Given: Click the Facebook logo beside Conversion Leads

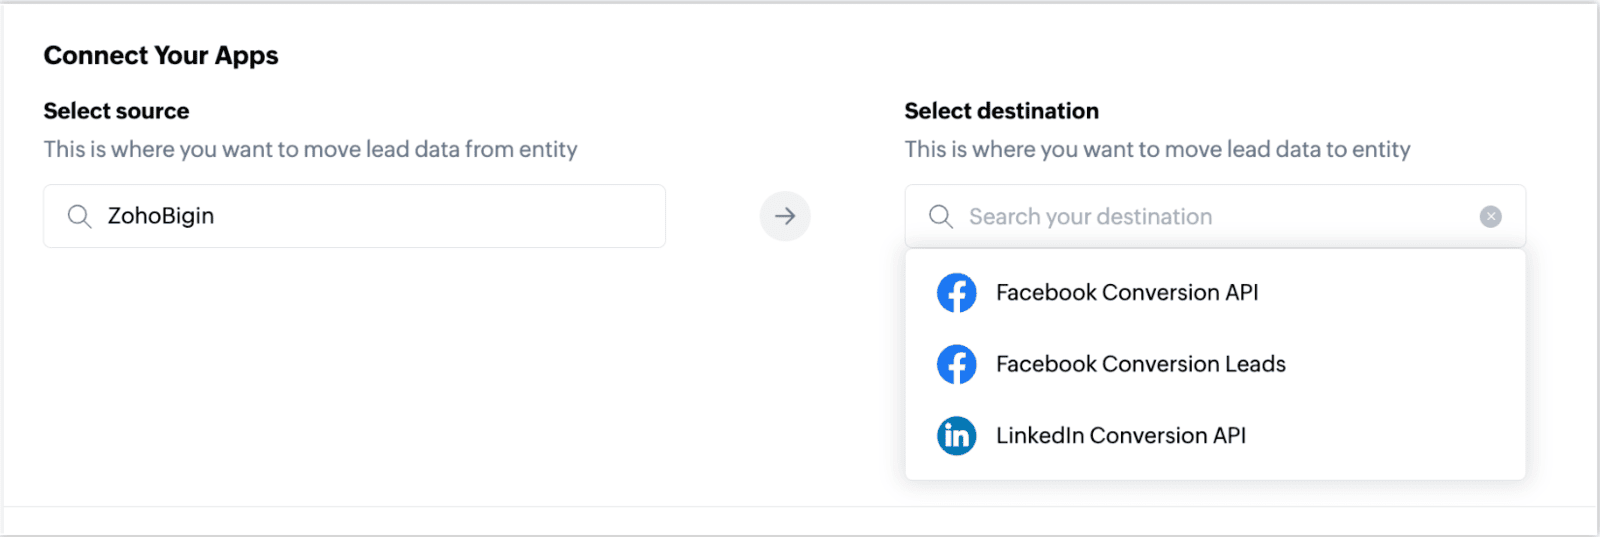Looking at the screenshot, I should point(956,365).
